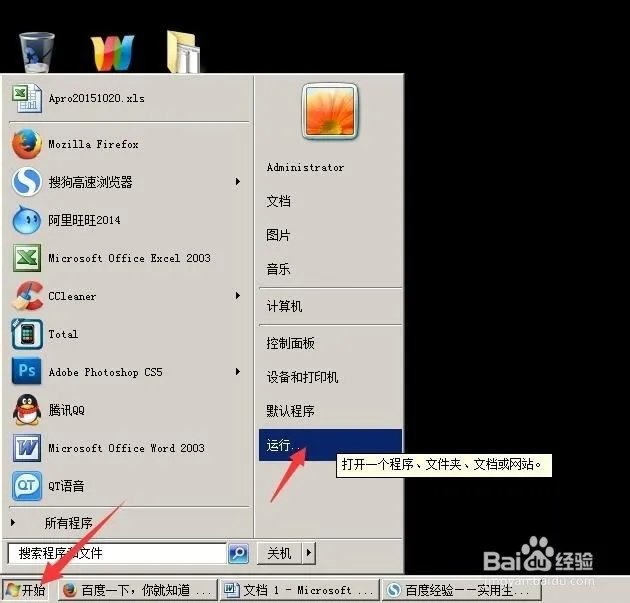Click the 腾讯QQ penguin icon
Image resolution: width=630 pixels, height=603 pixels.
(27, 410)
